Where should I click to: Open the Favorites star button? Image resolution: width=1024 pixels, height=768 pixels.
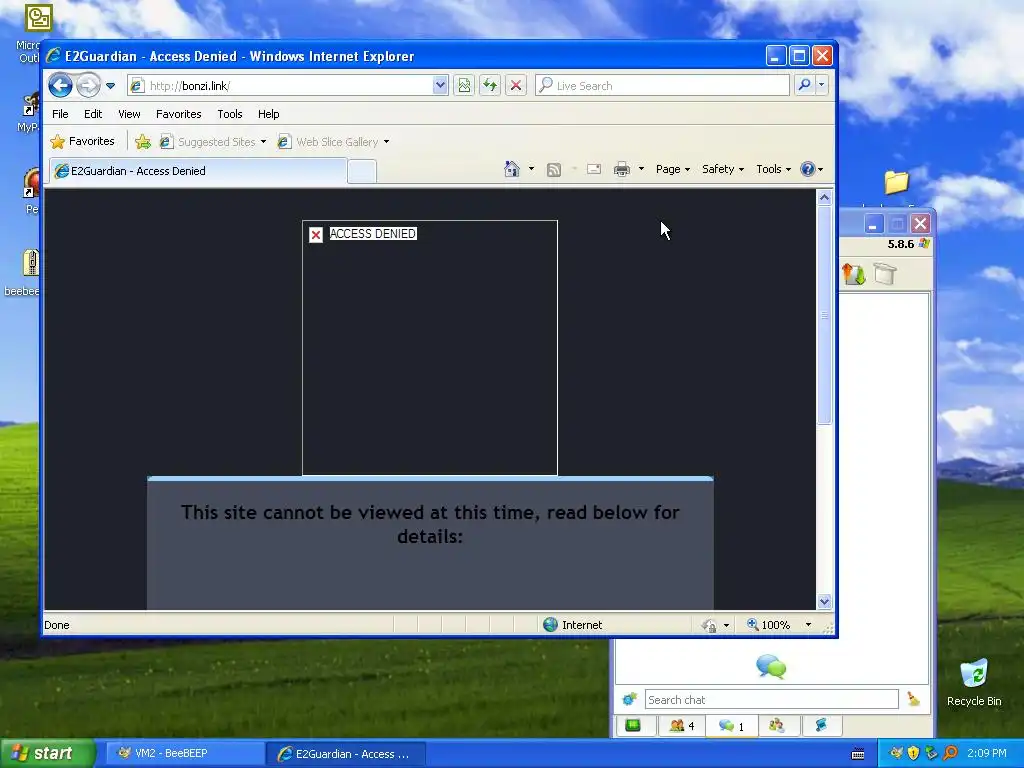pyautogui.click(x=83, y=141)
